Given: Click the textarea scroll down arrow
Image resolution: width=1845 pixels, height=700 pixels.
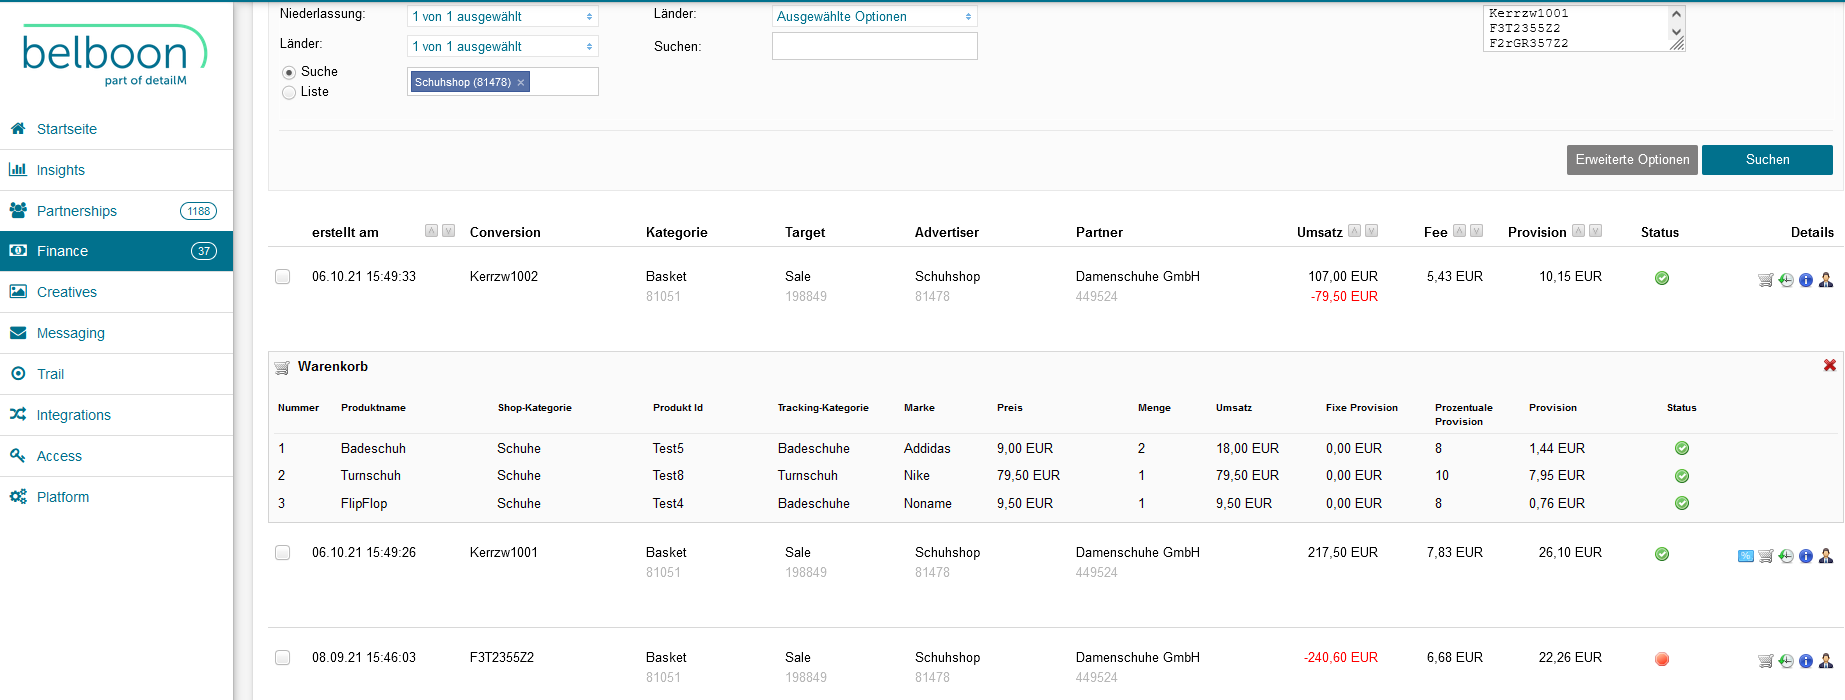Looking at the screenshot, I should [1677, 32].
